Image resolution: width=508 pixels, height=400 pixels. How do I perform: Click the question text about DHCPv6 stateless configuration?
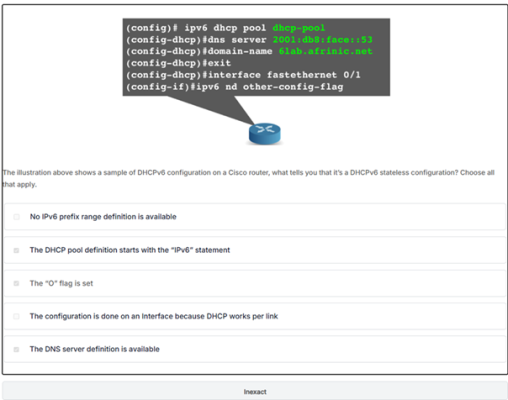click(248, 178)
